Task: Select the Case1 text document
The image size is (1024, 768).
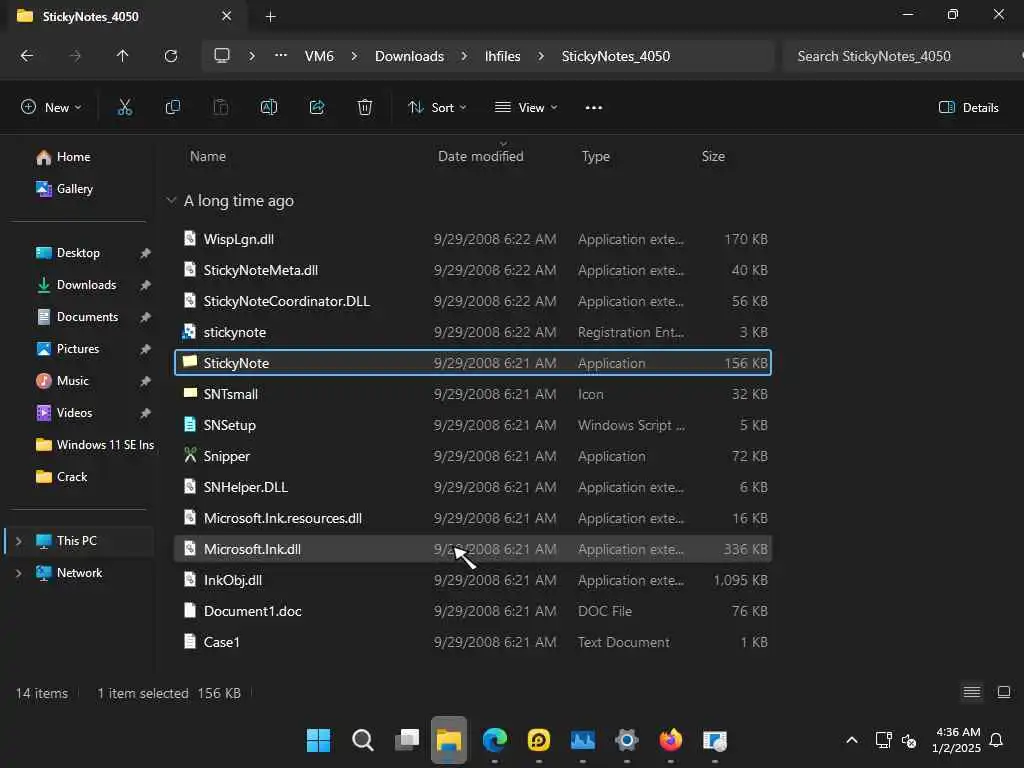Action: tap(473, 643)
